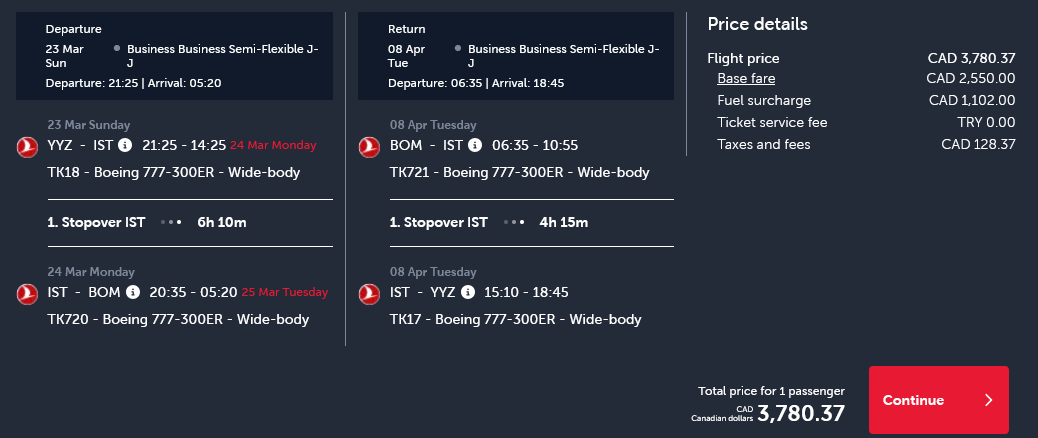
Task: Click the total price 3,780.37 amount
Action: click(801, 413)
